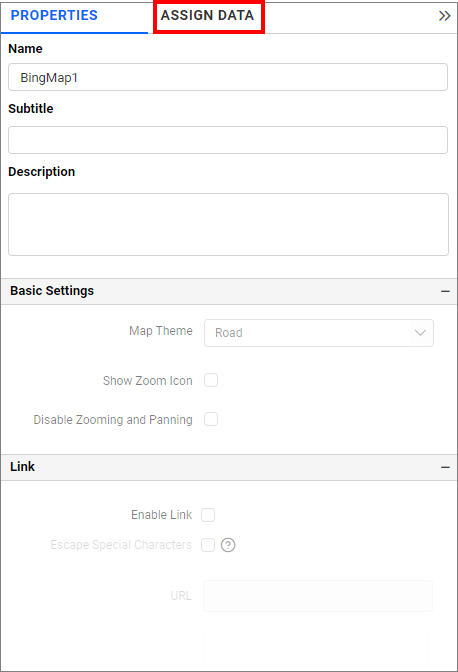Screen dimensions: 458x672
Task: Switch to the ASSIGN DATA tab
Action: click(x=207, y=15)
